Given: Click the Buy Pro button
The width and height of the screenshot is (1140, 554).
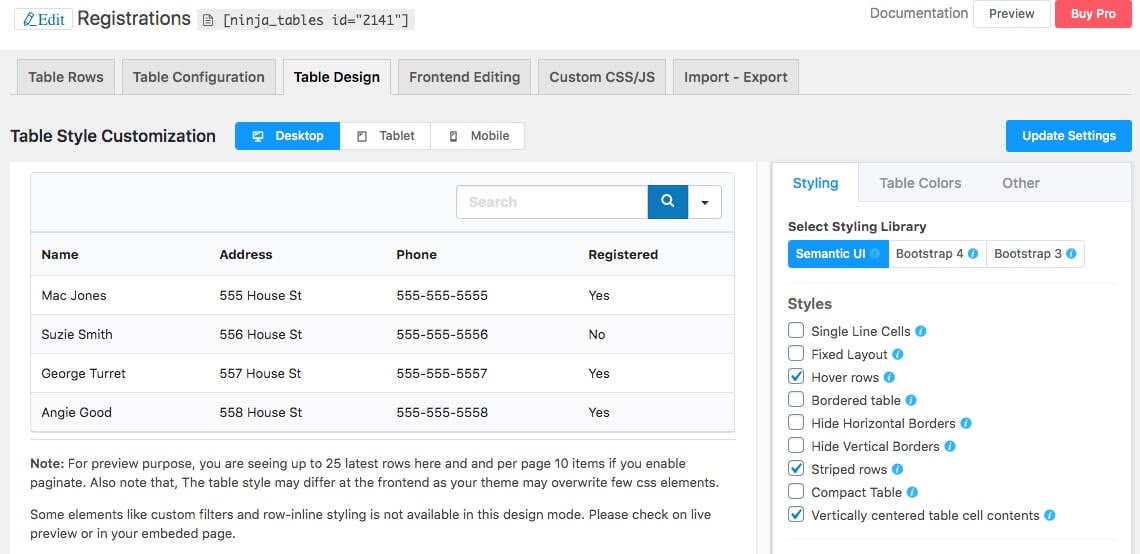Looking at the screenshot, I should 1093,14.
